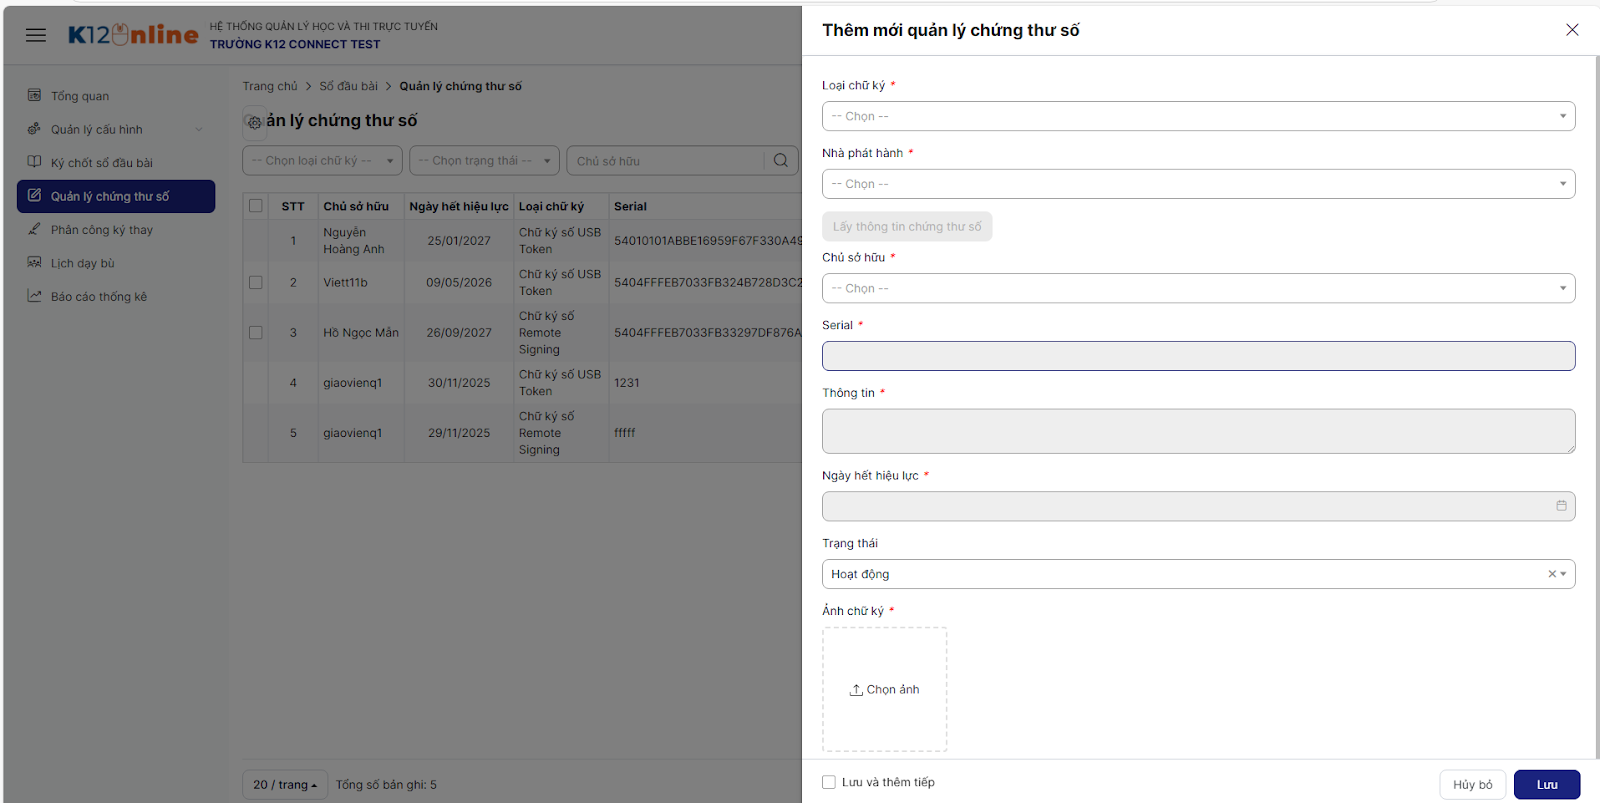
Task: Close the add digital certificate panel
Action: (1572, 30)
